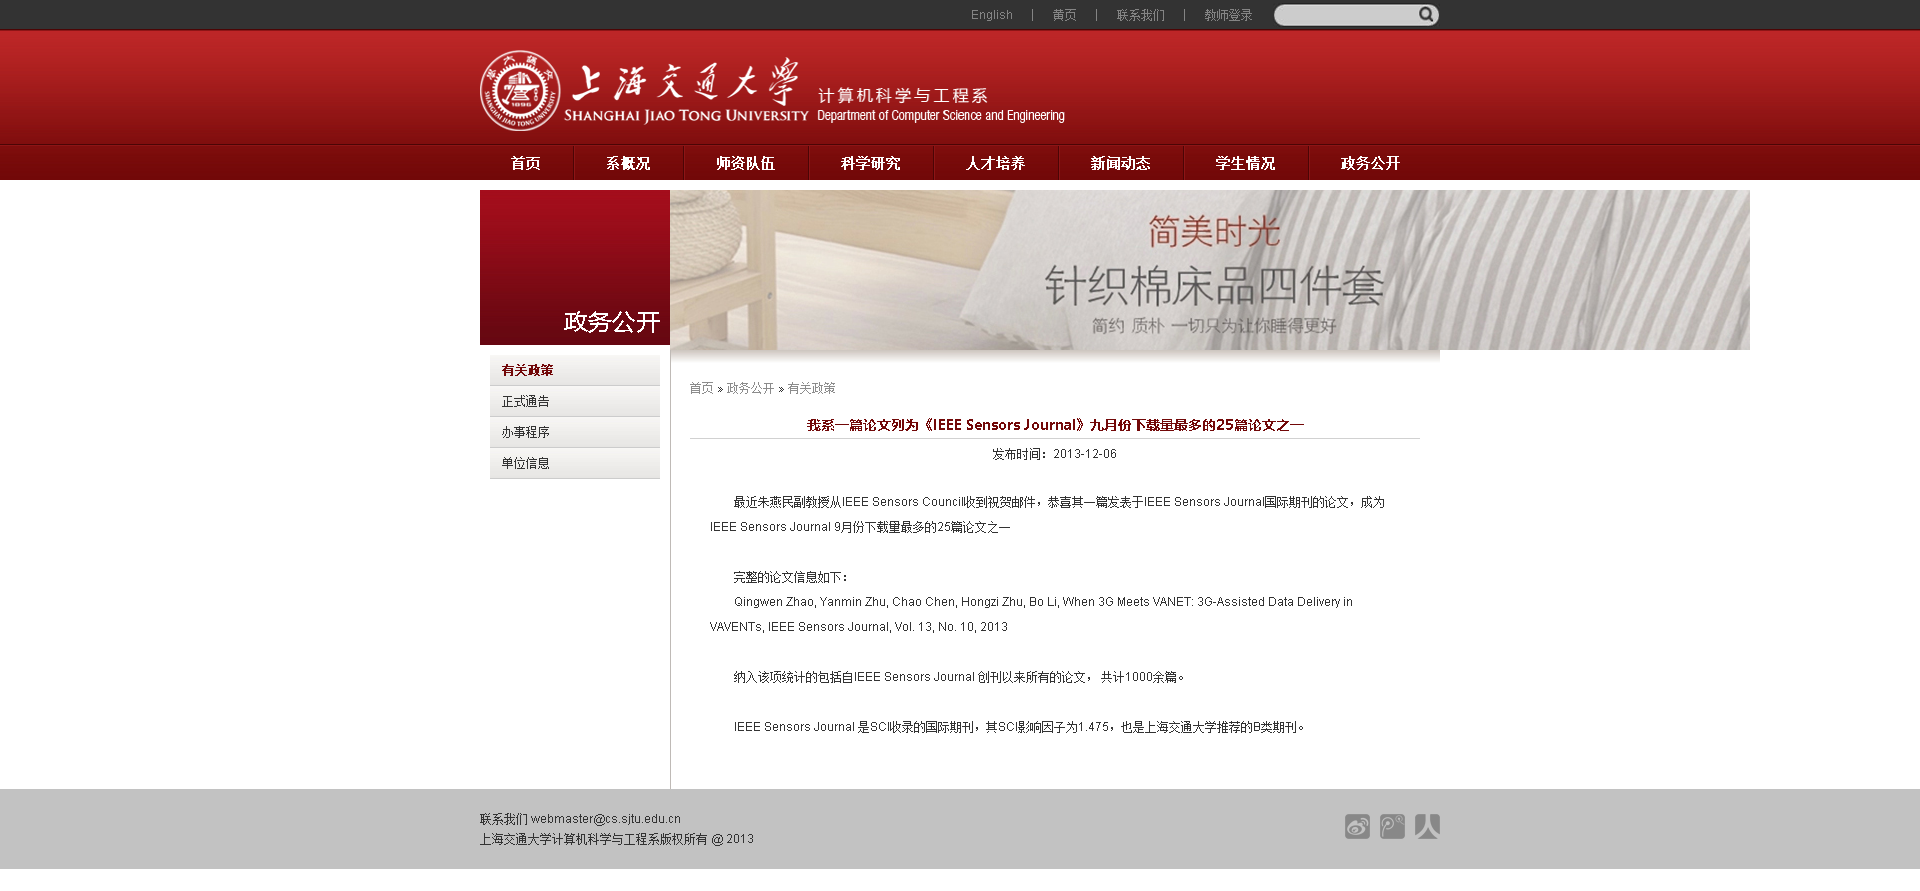Go to 教师登录 teacher login

tap(1228, 15)
